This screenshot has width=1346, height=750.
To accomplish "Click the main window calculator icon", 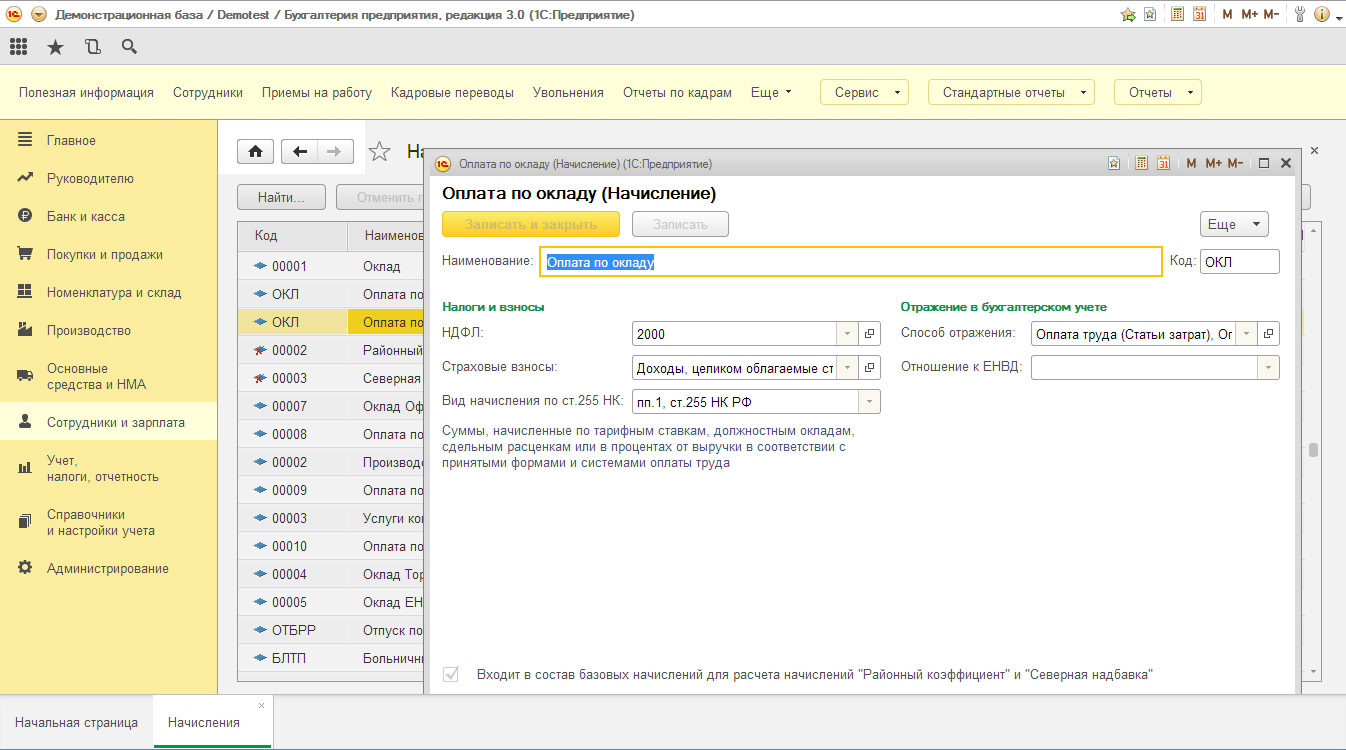I will click(x=1178, y=14).
